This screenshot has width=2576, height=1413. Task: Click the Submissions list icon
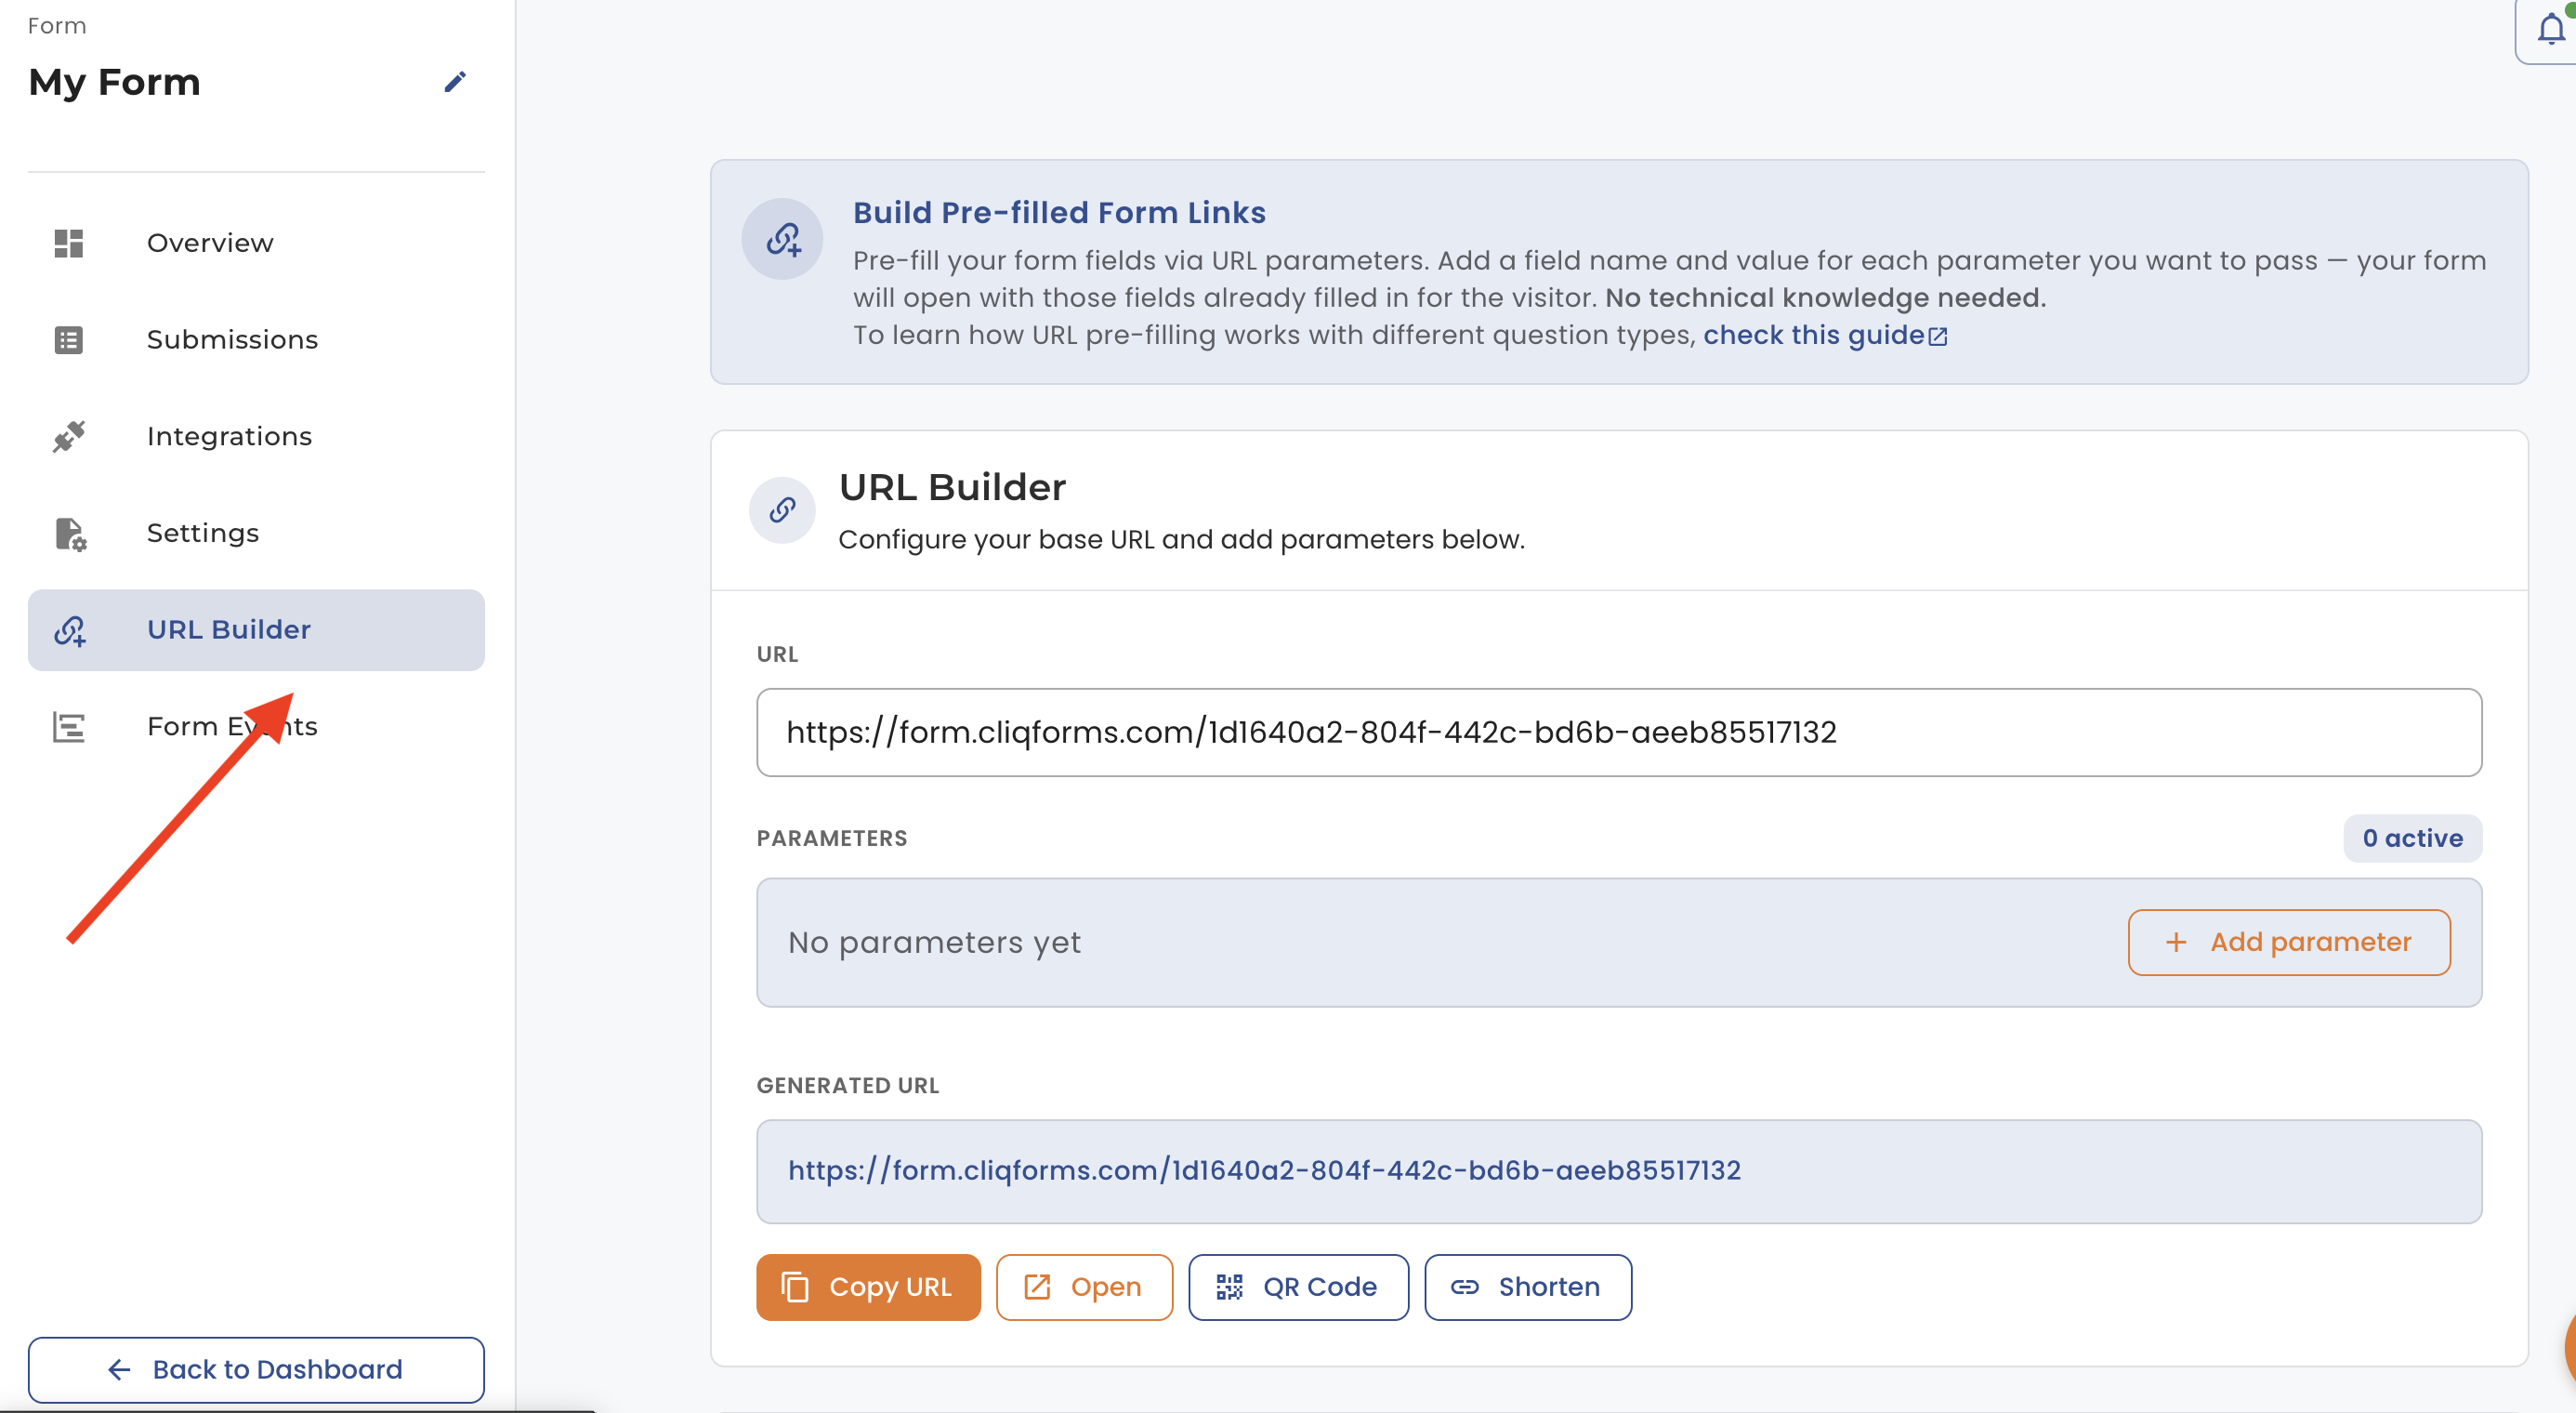click(x=68, y=340)
